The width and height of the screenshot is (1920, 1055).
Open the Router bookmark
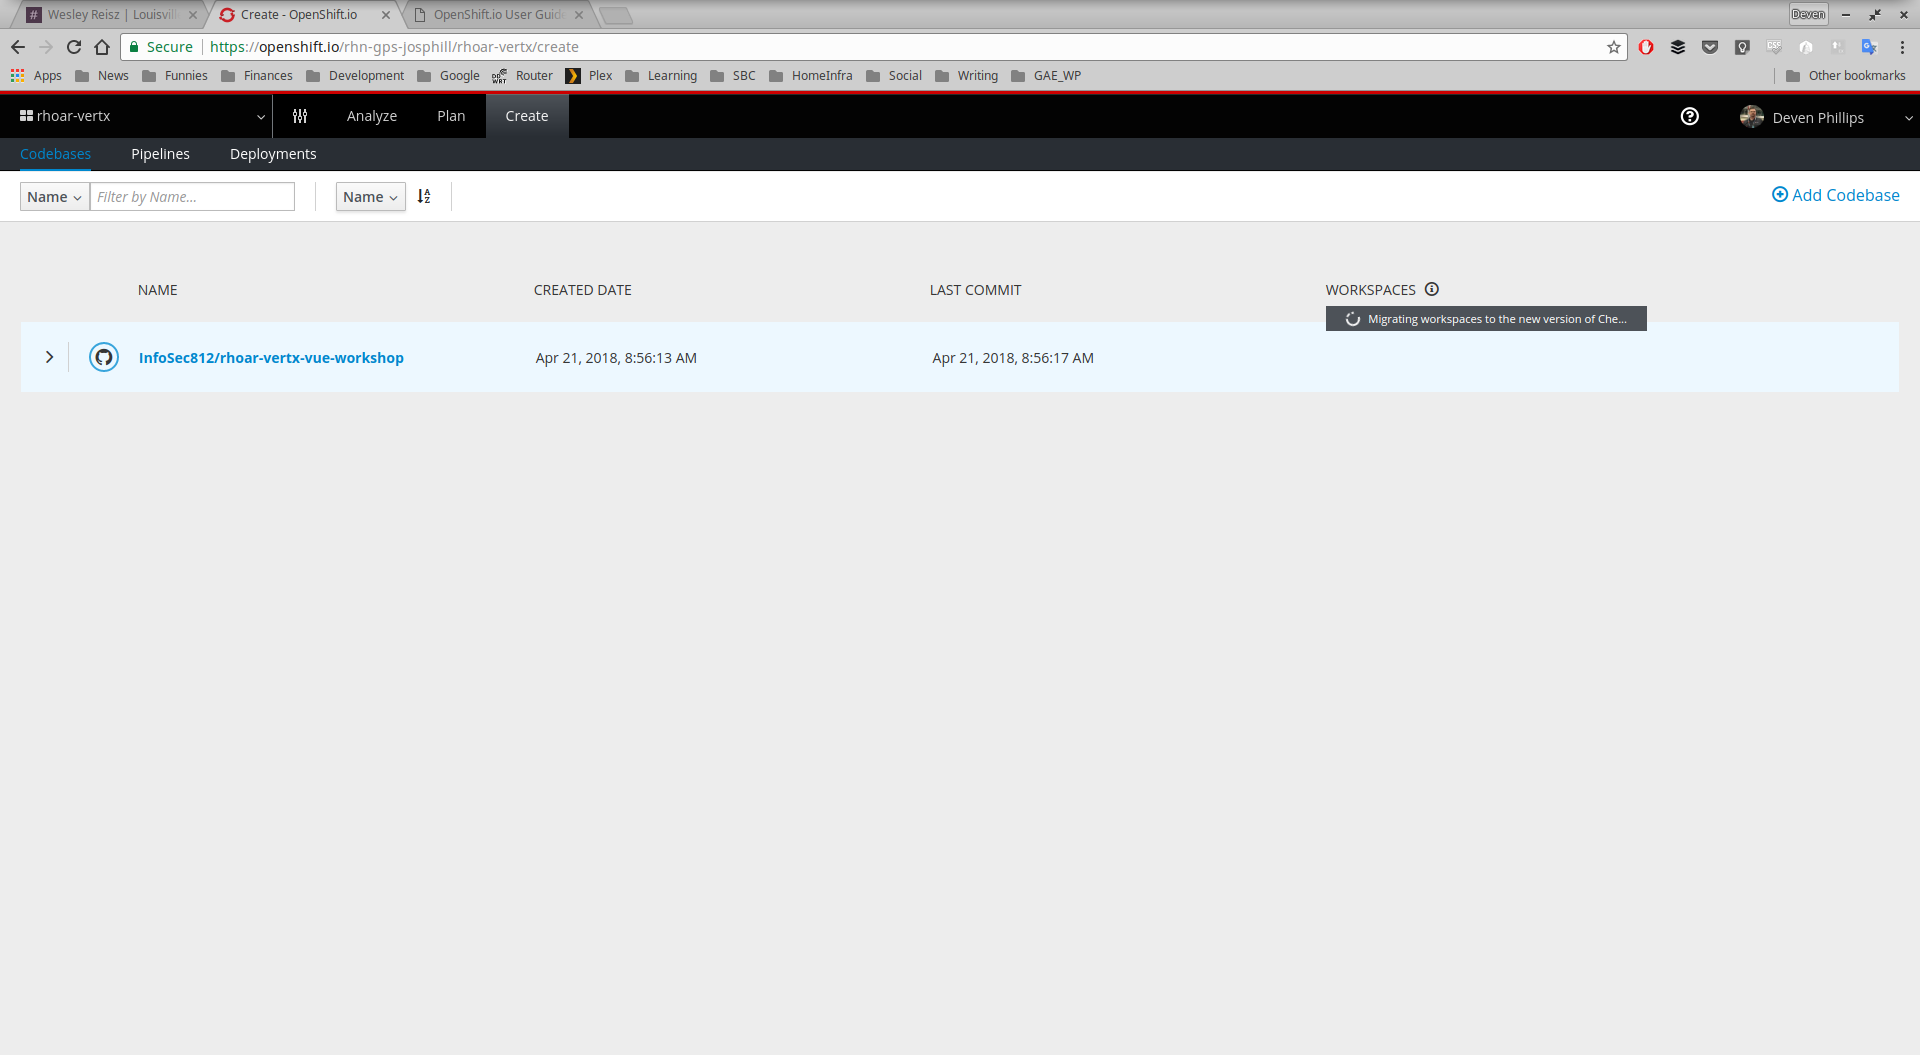tap(522, 76)
